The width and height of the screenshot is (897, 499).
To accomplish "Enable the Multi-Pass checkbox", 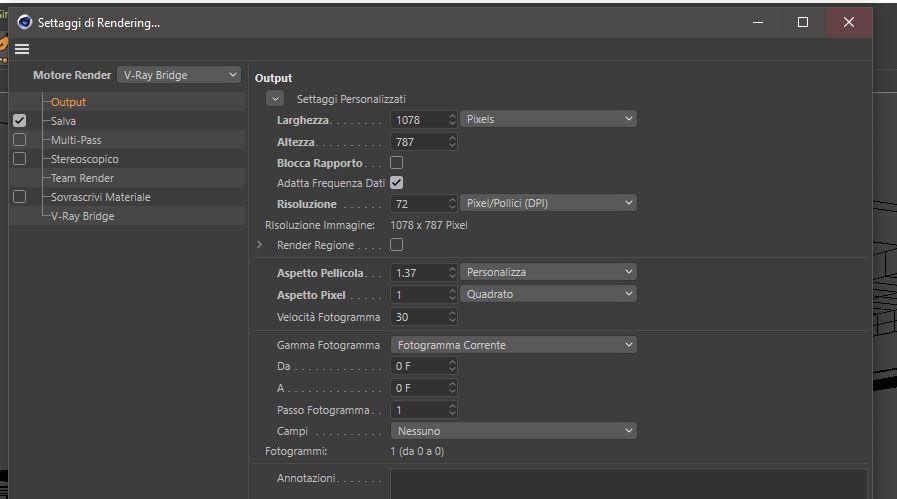I will click(x=19, y=140).
